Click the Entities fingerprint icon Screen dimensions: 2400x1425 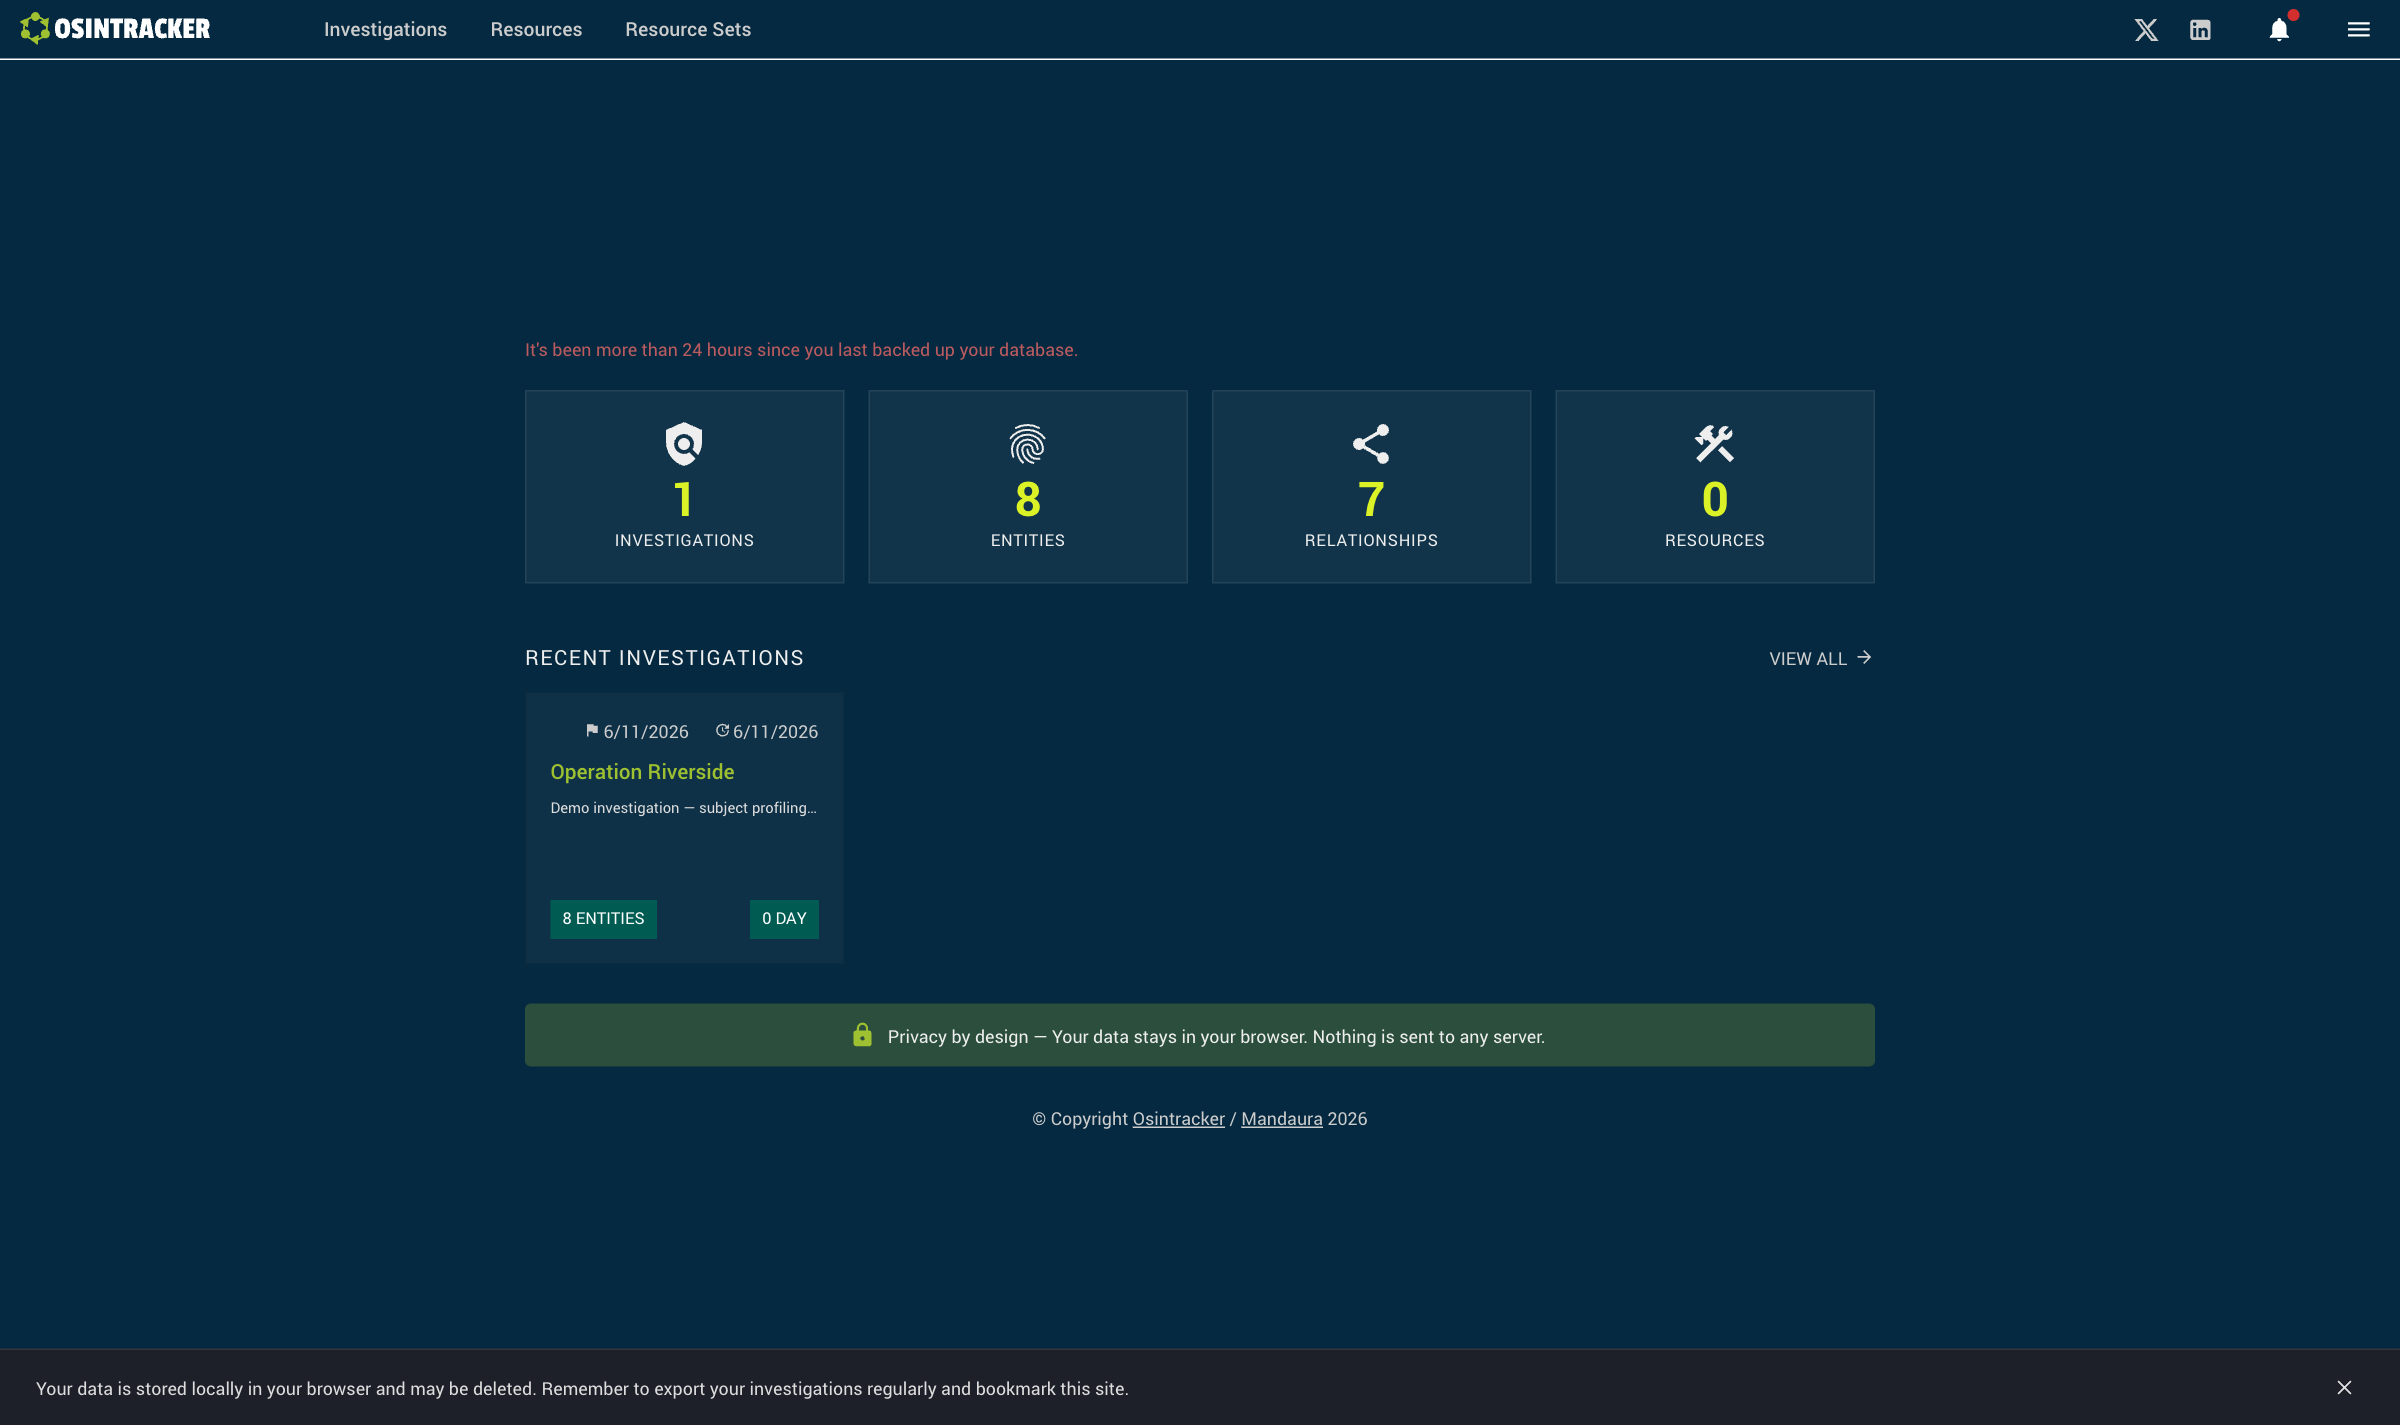(x=1027, y=444)
